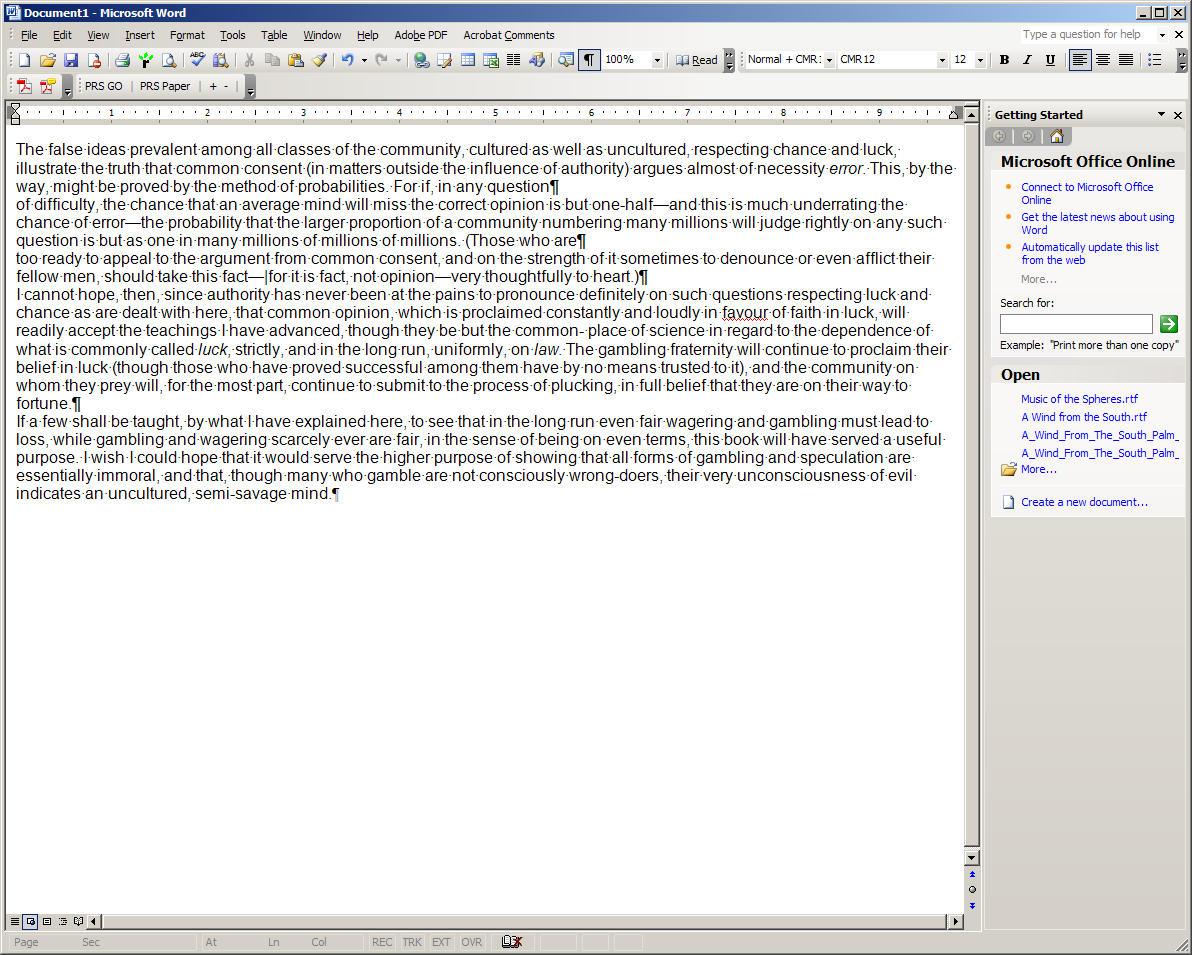Screen dimensions: 1192x955
Task: Open the Style dropdown showing Normal + CMR
Action: click(x=829, y=60)
